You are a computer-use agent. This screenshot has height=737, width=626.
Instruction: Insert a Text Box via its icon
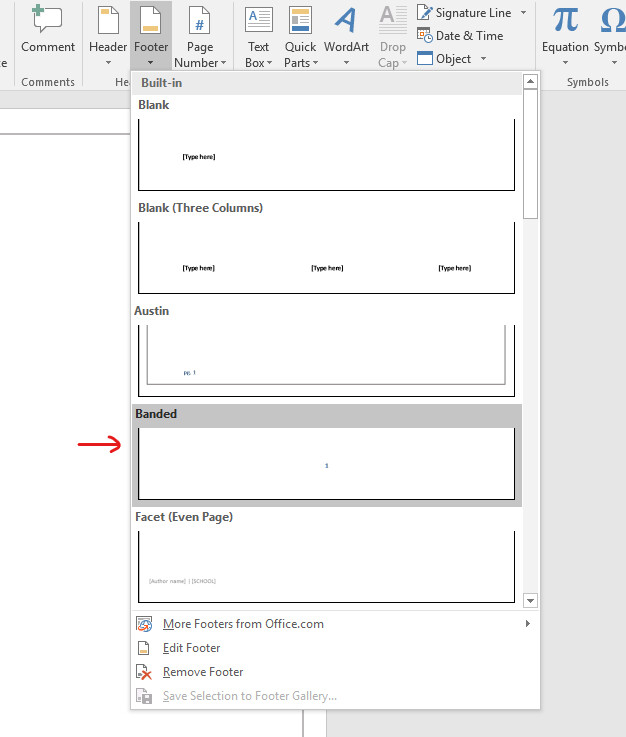point(258,20)
